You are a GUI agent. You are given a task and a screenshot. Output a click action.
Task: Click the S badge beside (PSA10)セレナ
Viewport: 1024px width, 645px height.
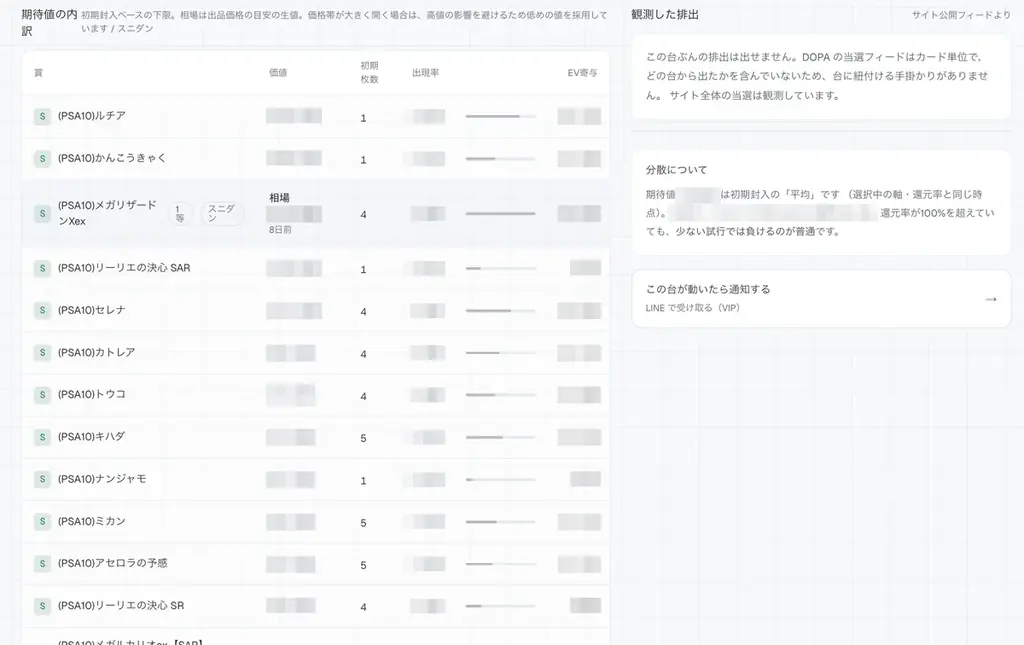[42, 311]
